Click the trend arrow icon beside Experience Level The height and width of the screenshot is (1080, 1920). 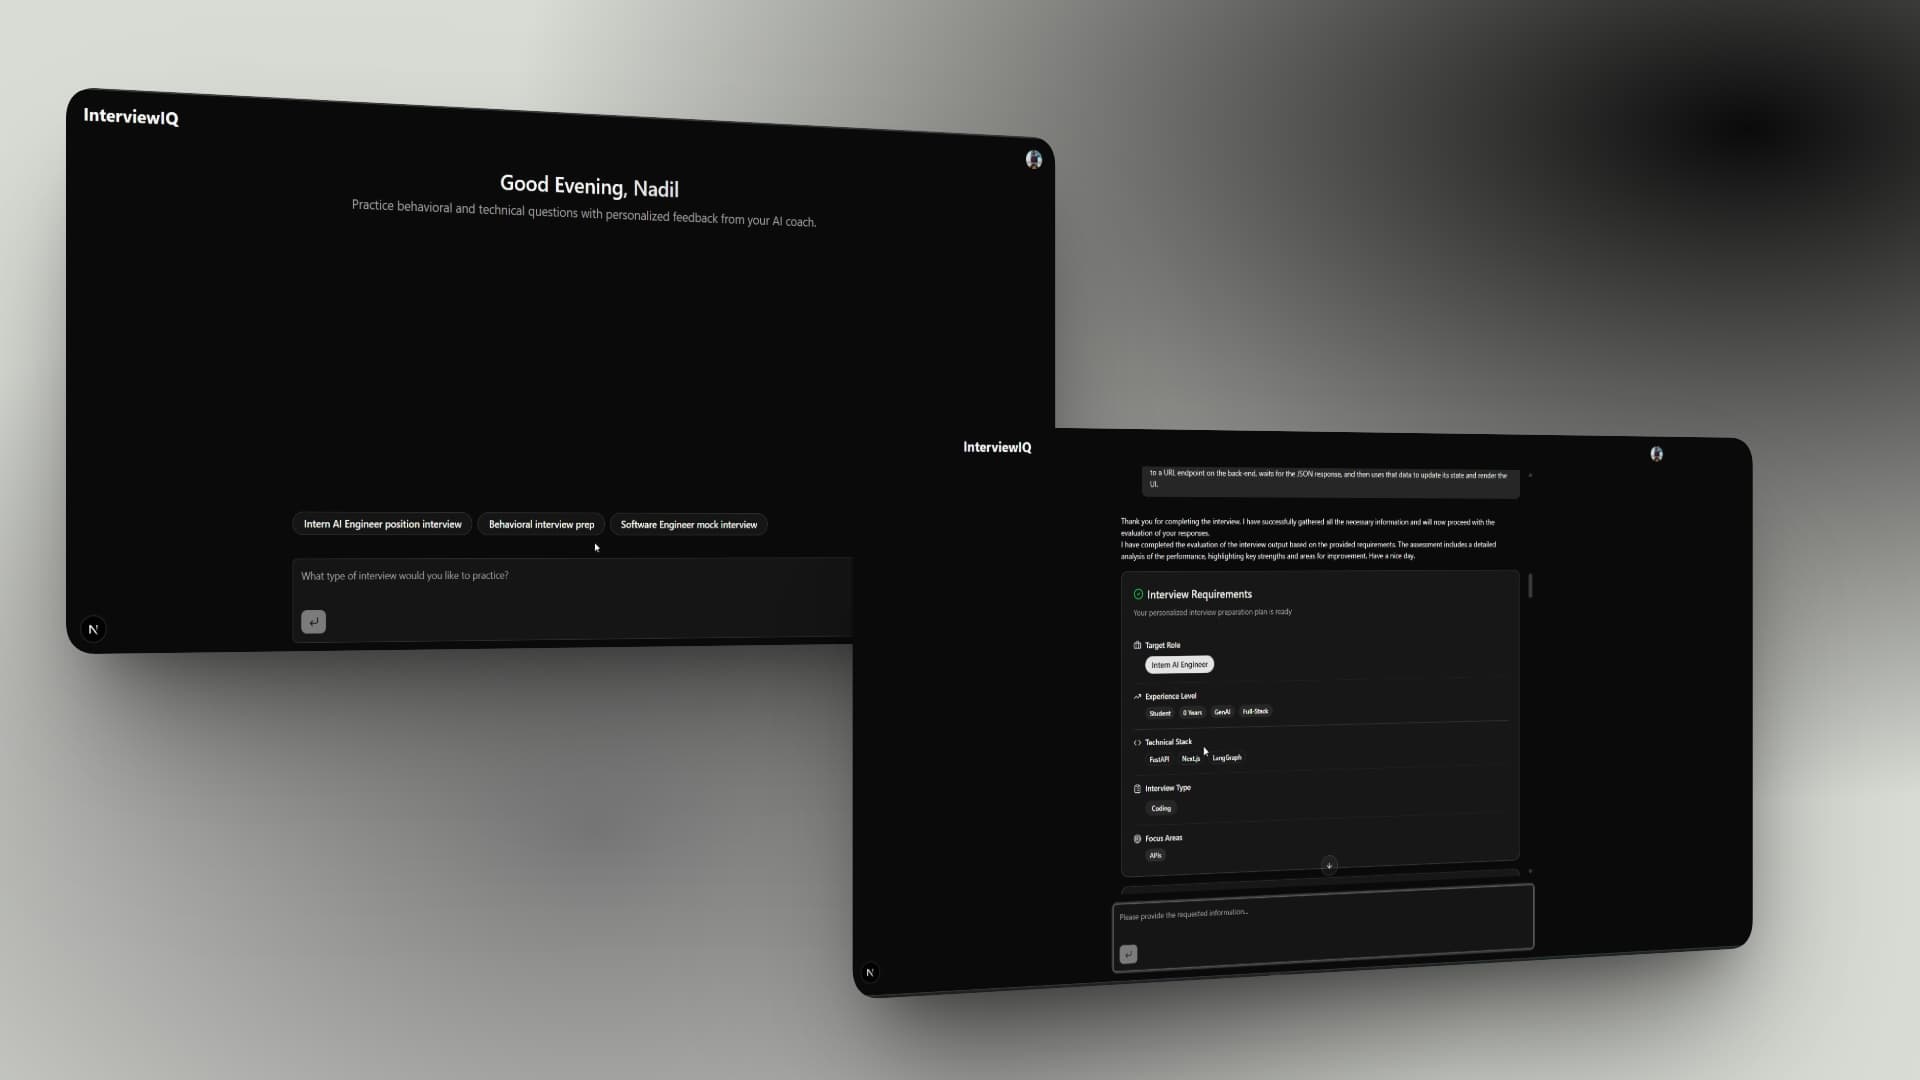point(1137,696)
